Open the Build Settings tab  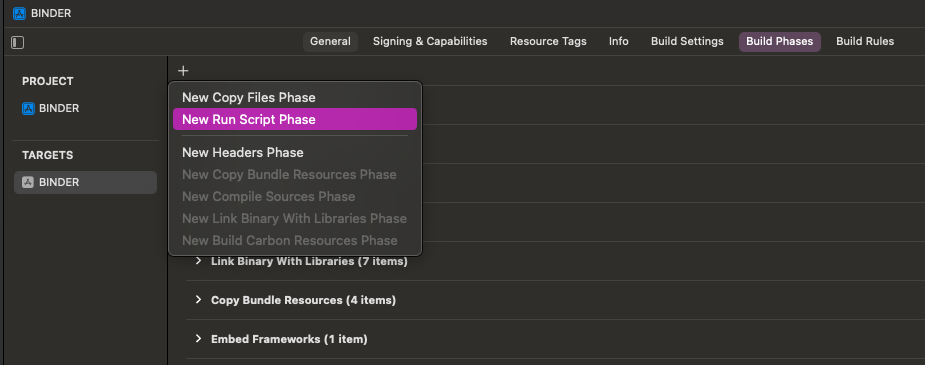point(687,41)
